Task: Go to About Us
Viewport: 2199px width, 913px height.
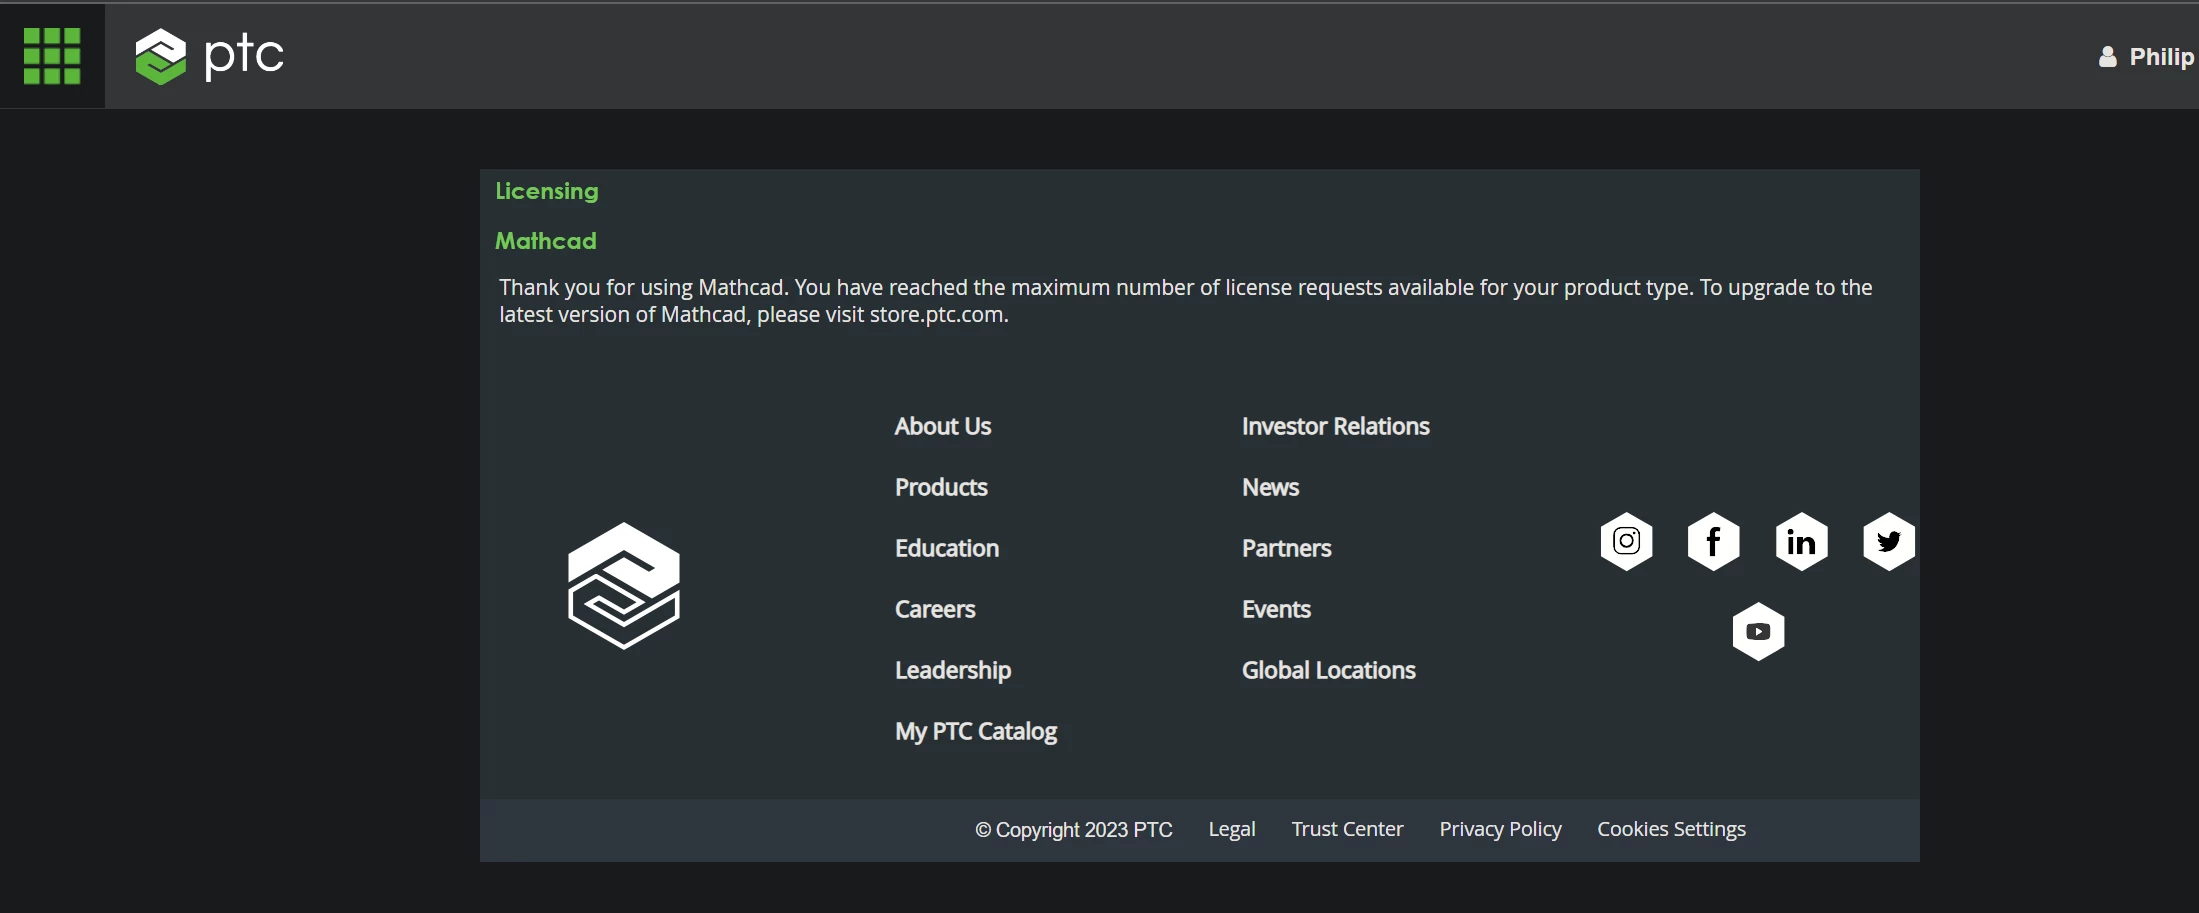Action: 943,427
